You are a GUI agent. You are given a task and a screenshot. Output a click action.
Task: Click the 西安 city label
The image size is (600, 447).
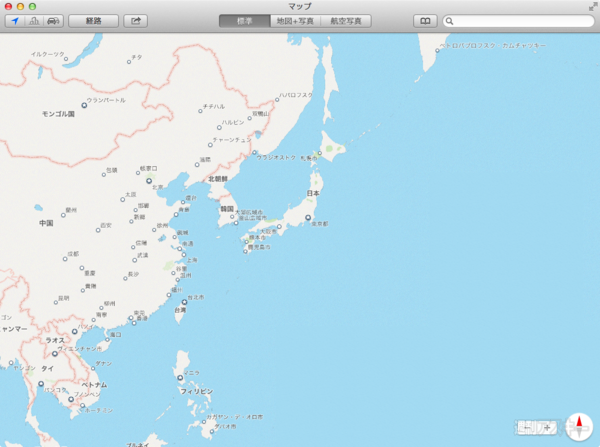tap(106, 225)
